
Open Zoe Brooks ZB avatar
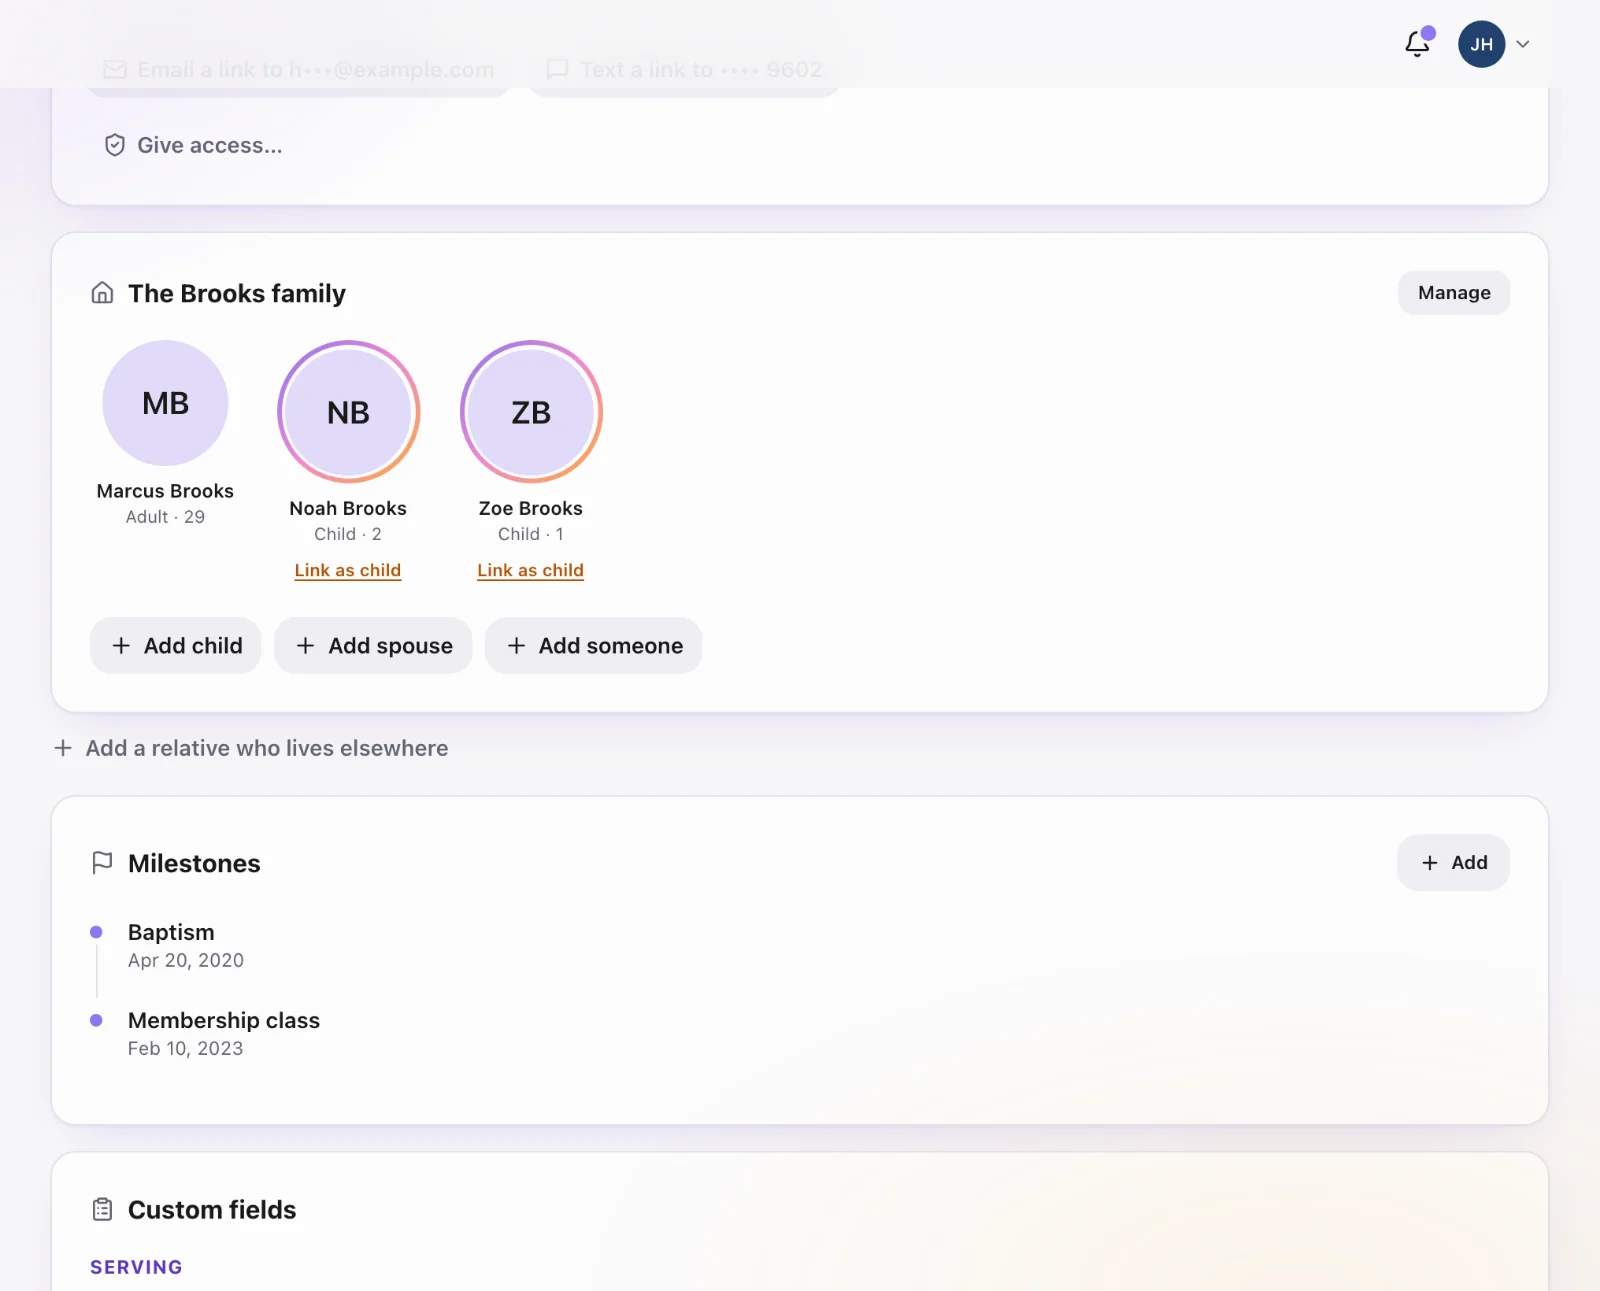(531, 412)
